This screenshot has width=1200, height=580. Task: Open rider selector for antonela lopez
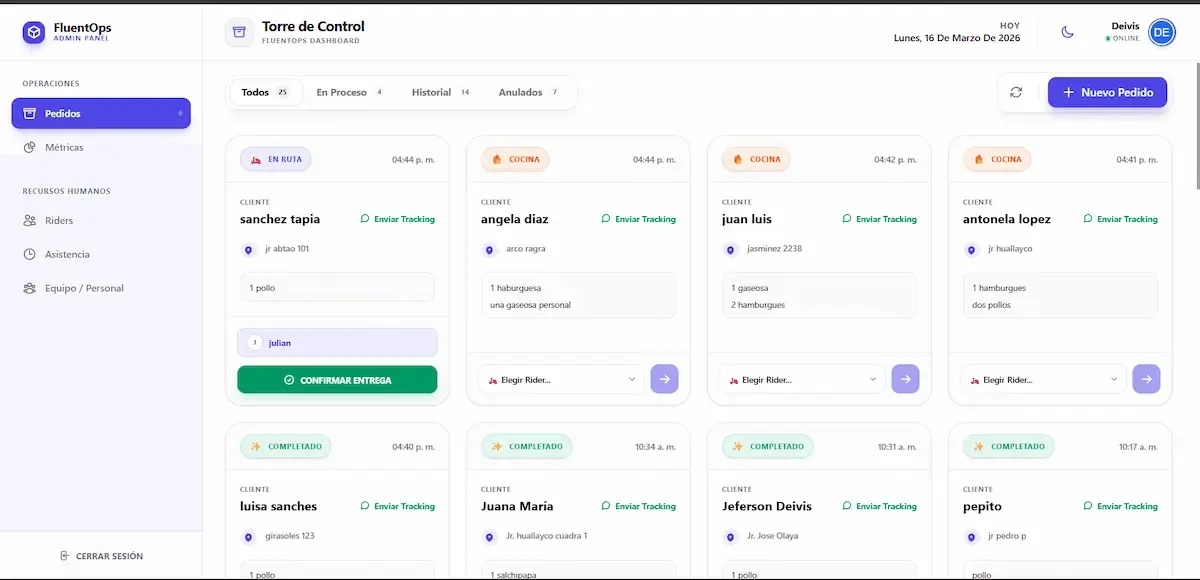pyautogui.click(x=1043, y=379)
